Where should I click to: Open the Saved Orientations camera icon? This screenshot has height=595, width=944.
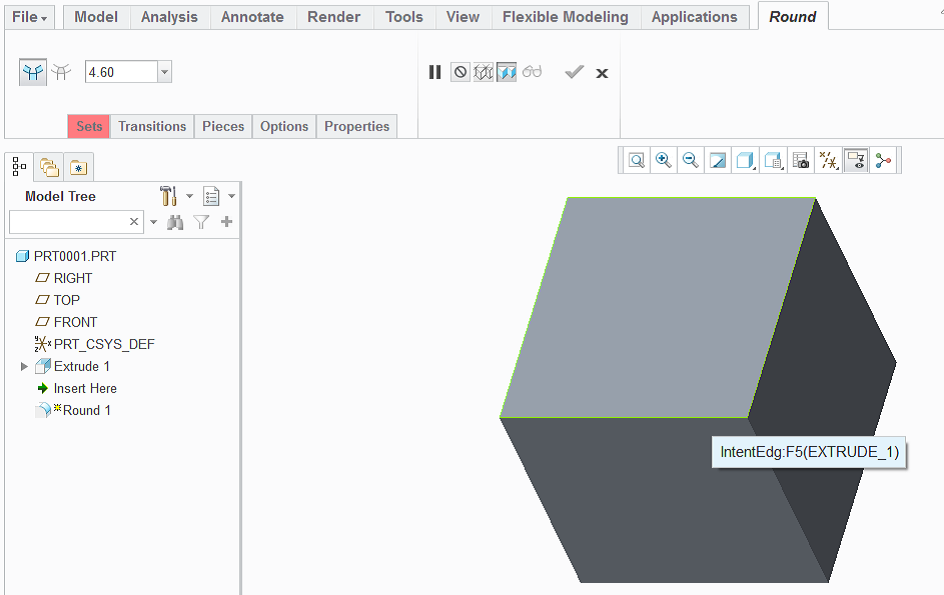(x=800, y=160)
